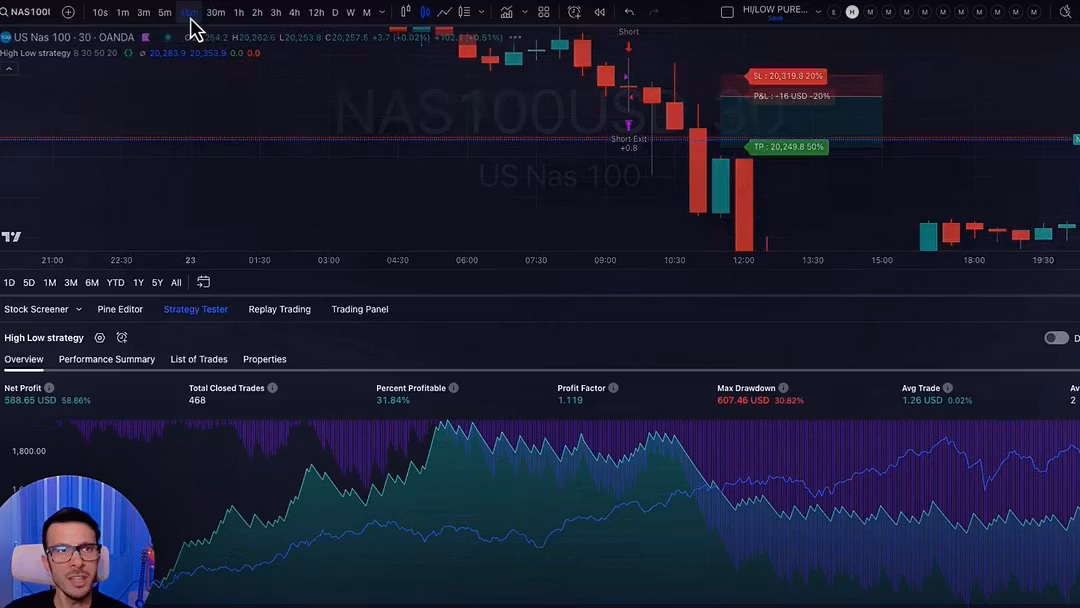Show info for Avg Trade
The image size is (1080, 608).
[948, 388]
